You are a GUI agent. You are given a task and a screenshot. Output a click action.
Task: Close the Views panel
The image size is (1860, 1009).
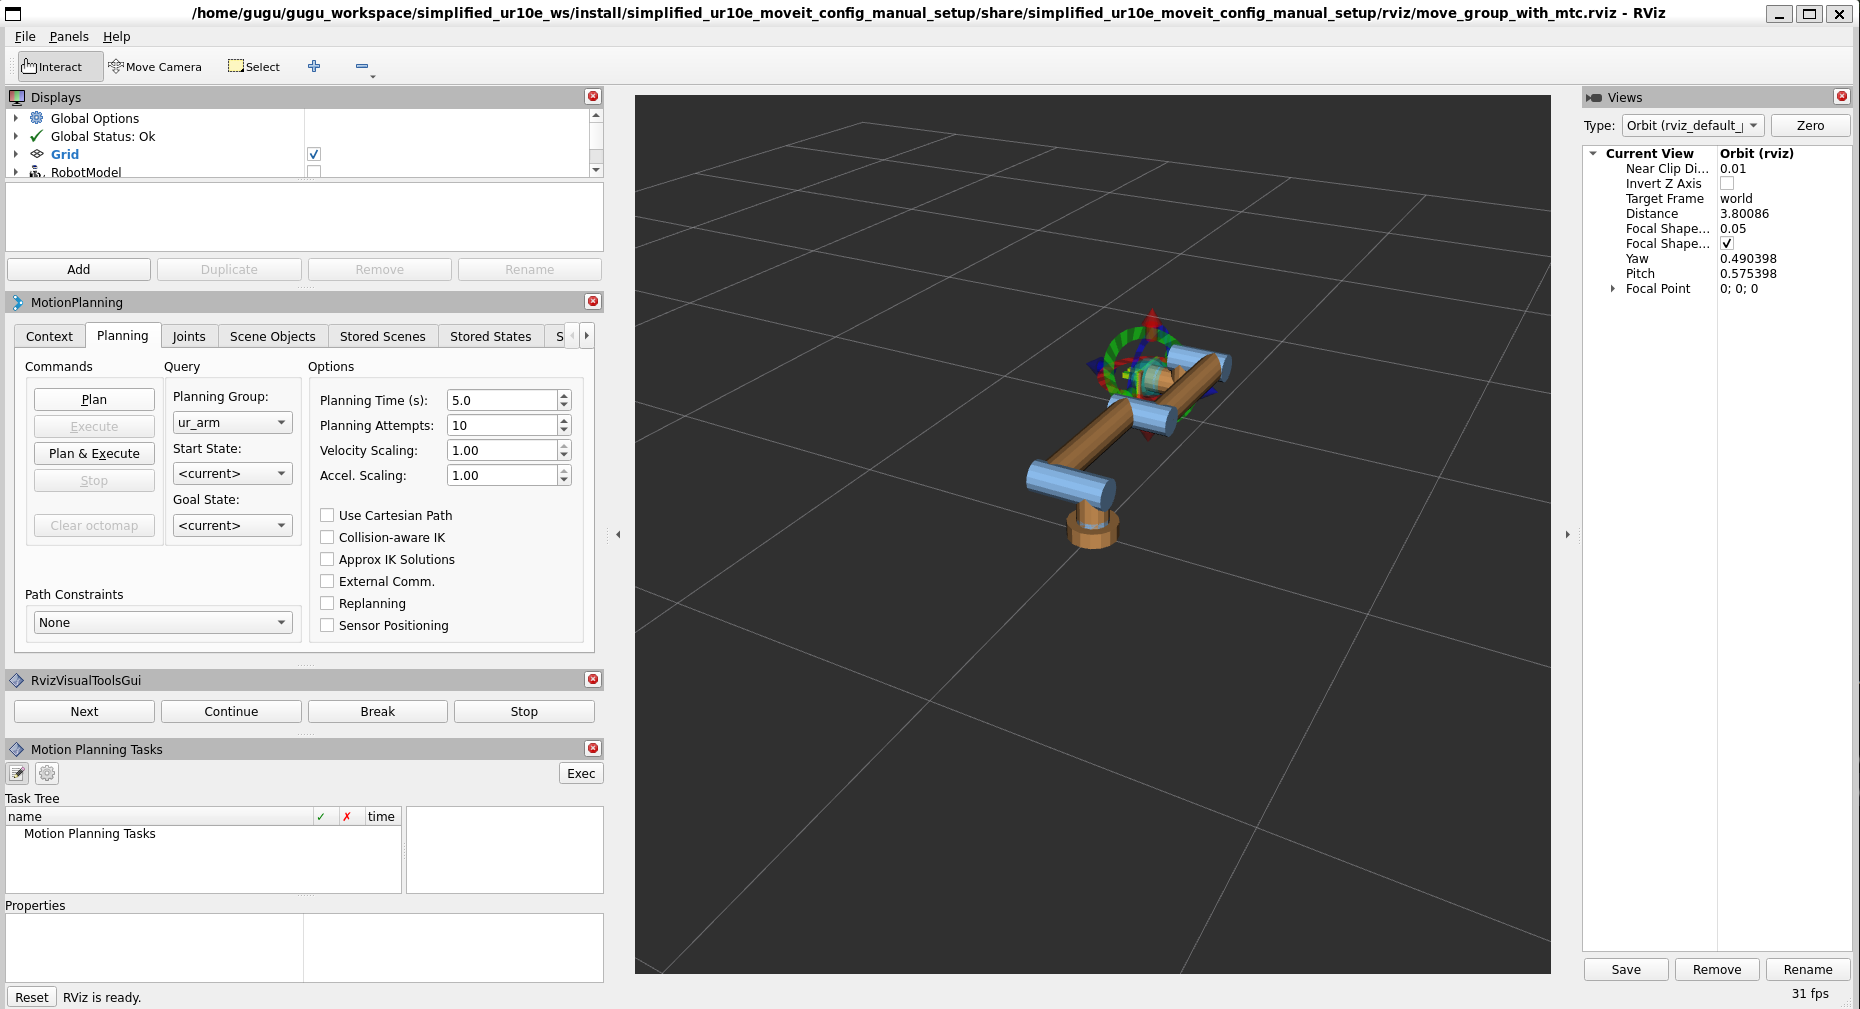coord(1842,96)
